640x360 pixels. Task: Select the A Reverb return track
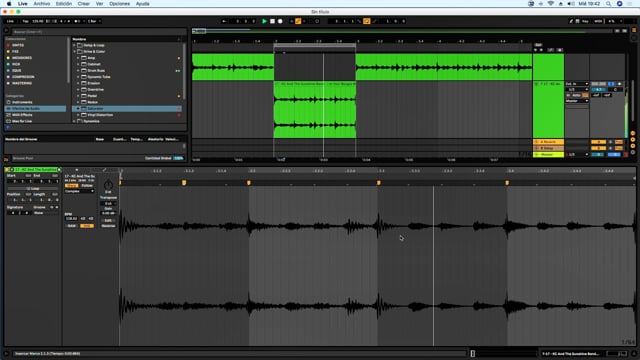pyautogui.click(x=548, y=142)
